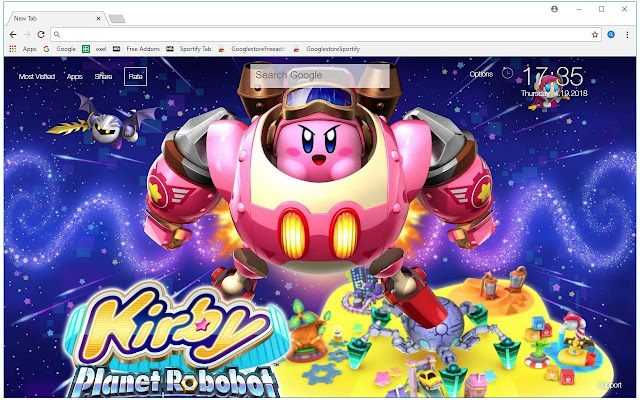Viewport: 640px width, 400px height.
Task: Go back using the browser back arrow
Action: [x=13, y=35]
